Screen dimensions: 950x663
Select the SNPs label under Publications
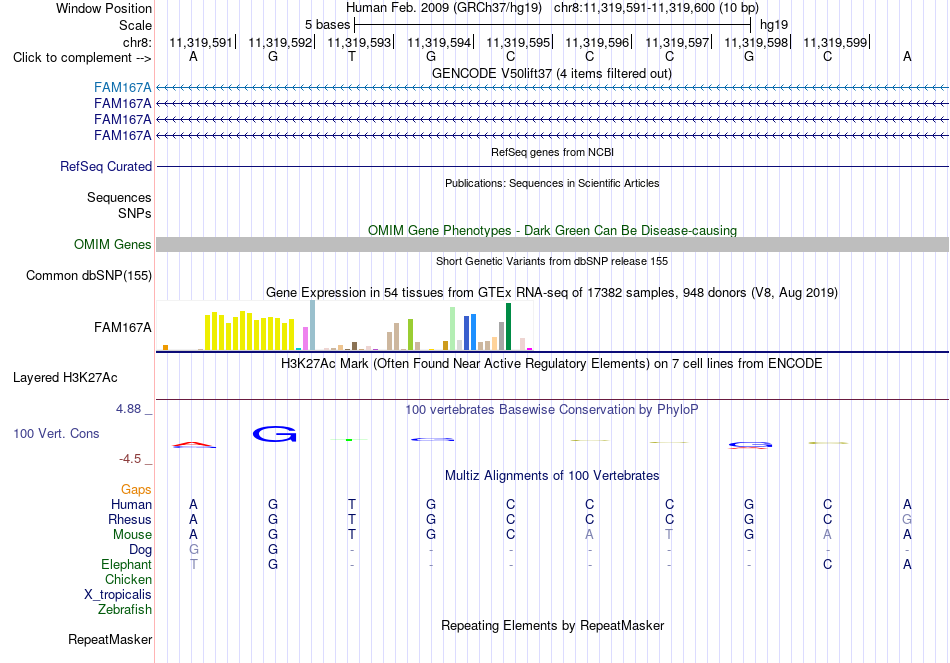click(135, 213)
